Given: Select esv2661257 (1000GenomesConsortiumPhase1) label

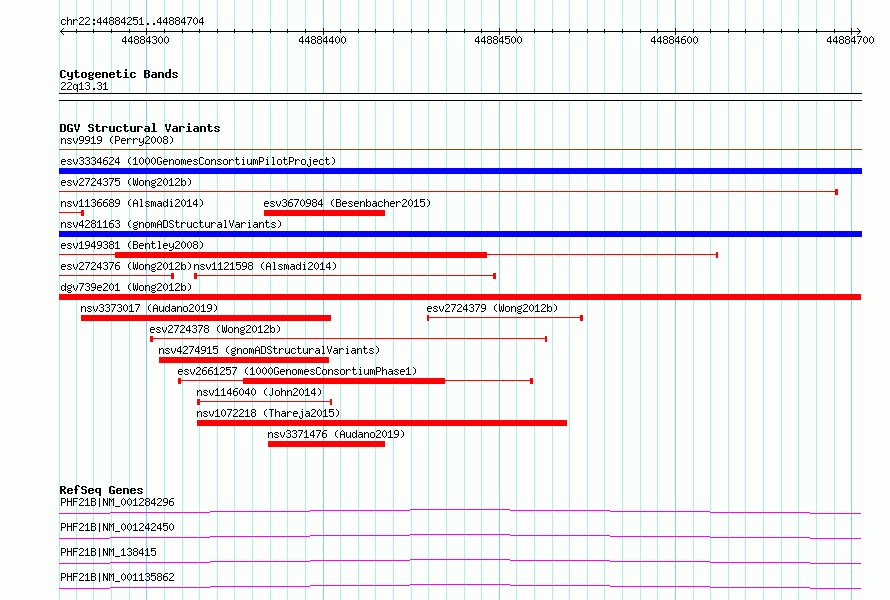Looking at the screenshot, I should (x=297, y=371).
